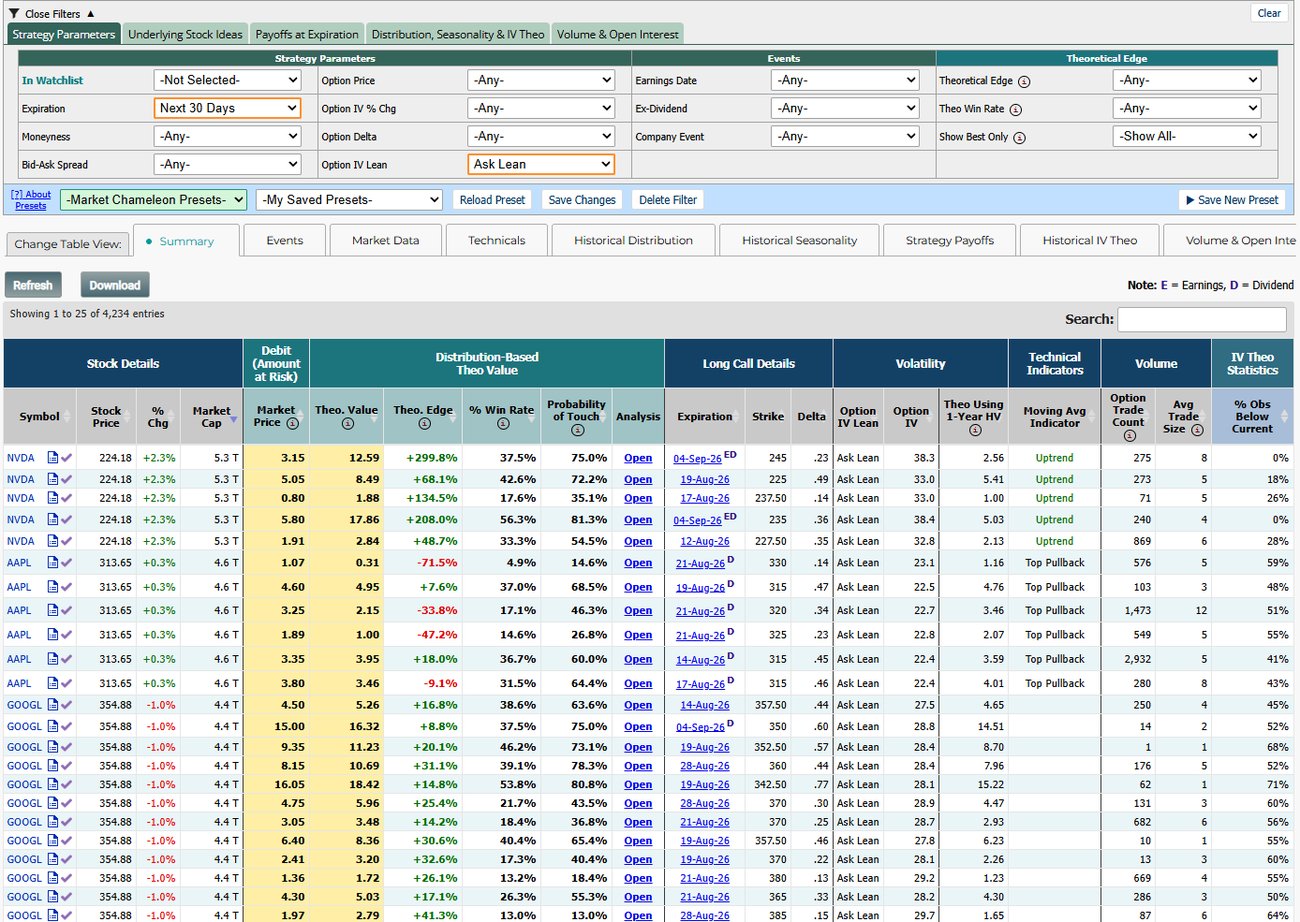Select the Events table view tab
Image resolution: width=1300 pixels, height=922 pixels.
point(285,241)
